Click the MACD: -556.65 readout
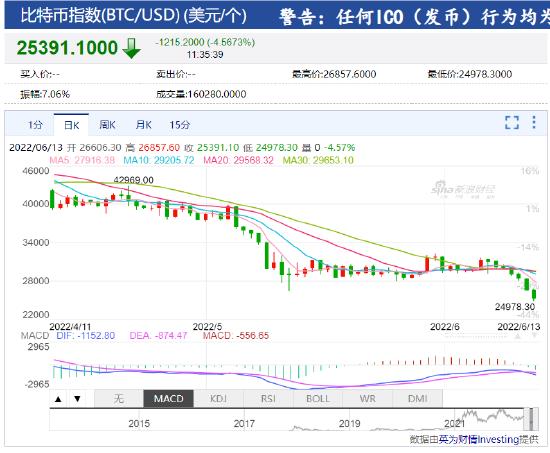Screen dimensions: 550x453 click(236, 336)
